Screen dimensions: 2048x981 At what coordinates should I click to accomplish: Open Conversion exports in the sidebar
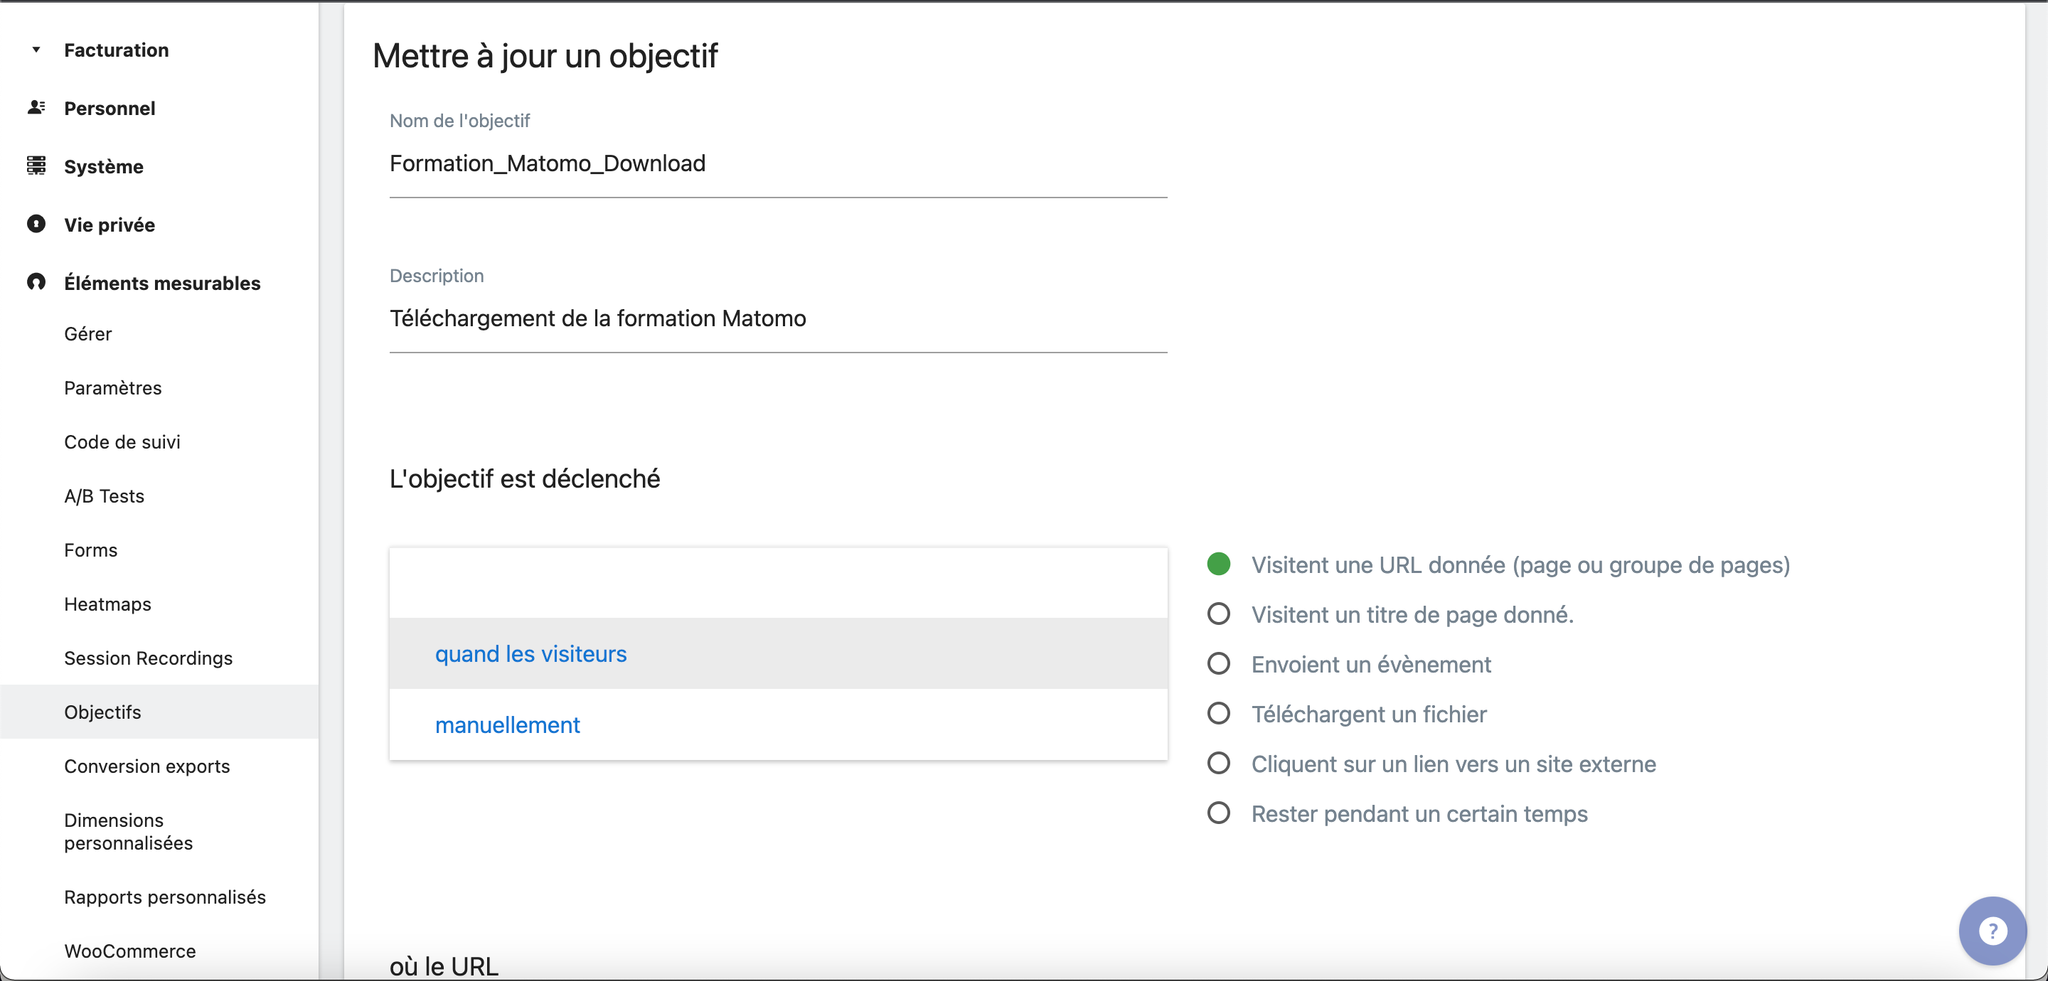[x=147, y=766]
